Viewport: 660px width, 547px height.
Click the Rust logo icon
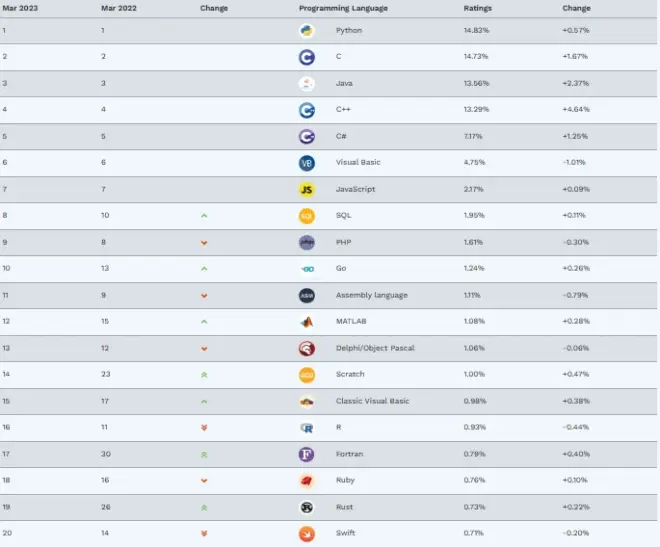coord(307,507)
